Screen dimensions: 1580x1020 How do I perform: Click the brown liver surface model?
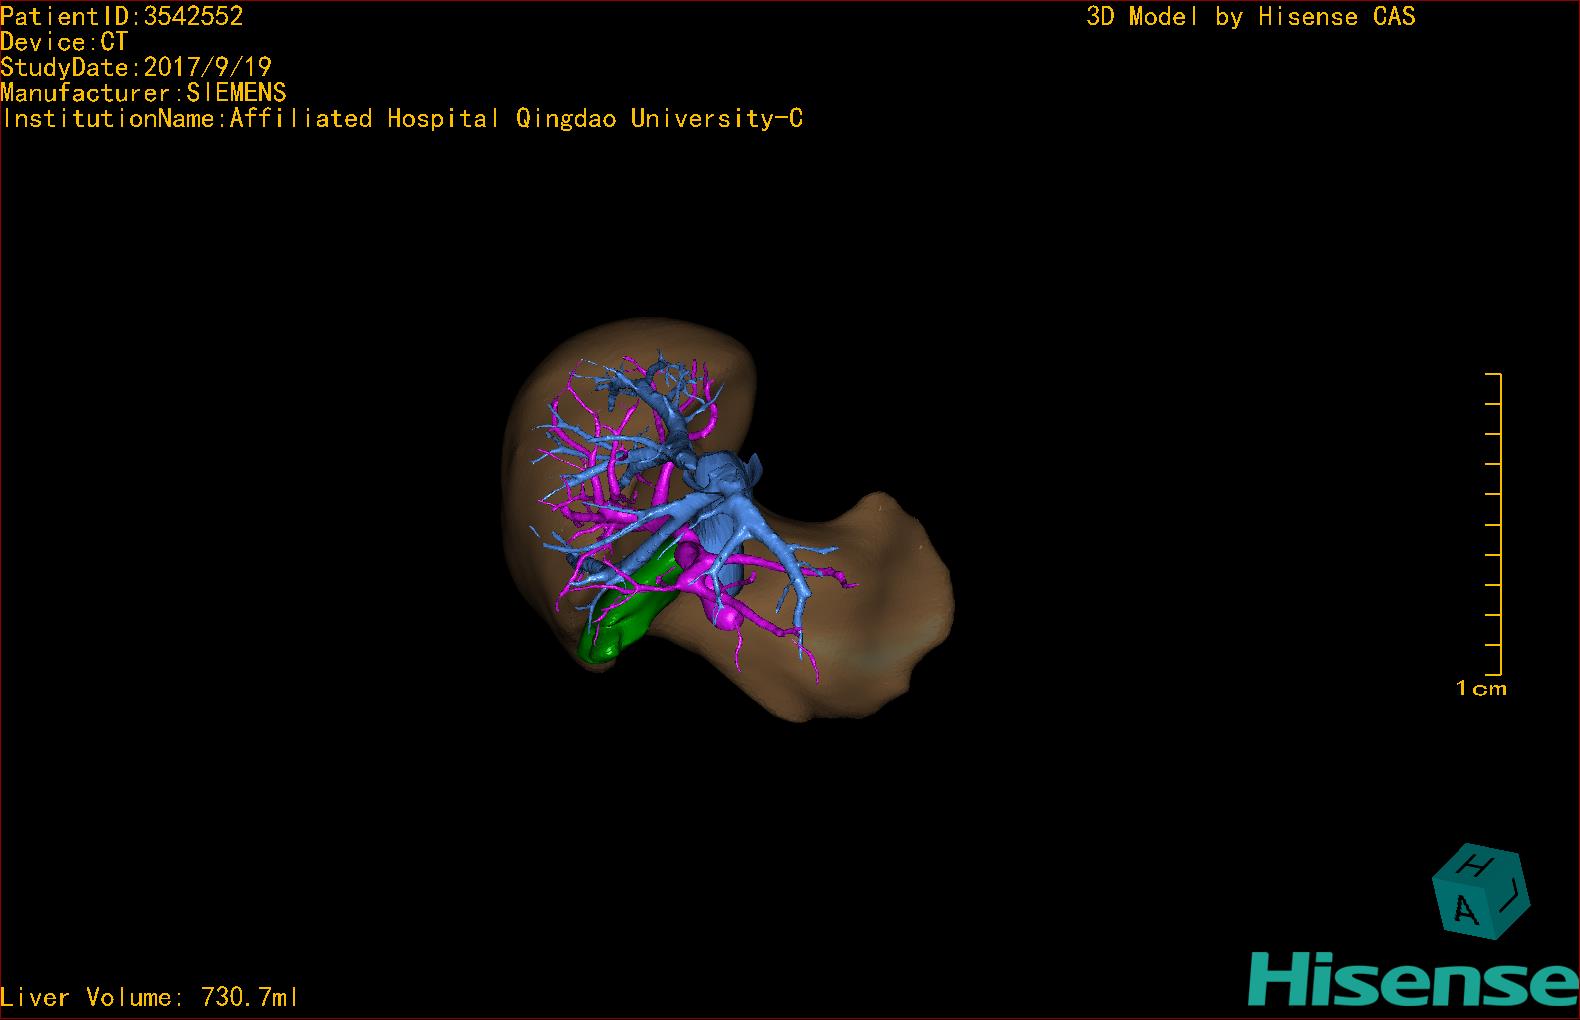tap(726, 520)
